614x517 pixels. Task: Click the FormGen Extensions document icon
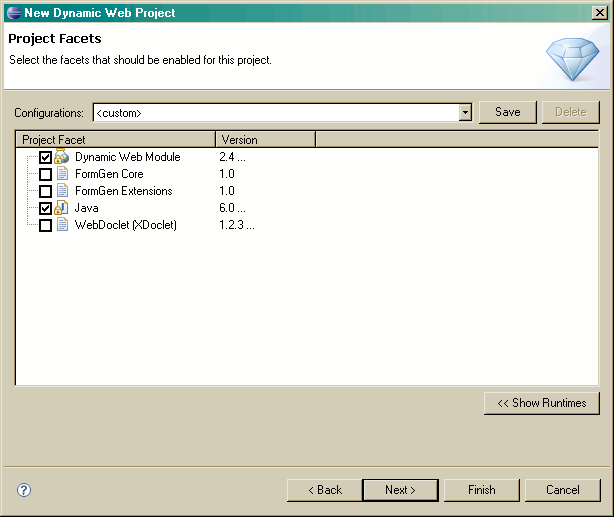point(61,191)
